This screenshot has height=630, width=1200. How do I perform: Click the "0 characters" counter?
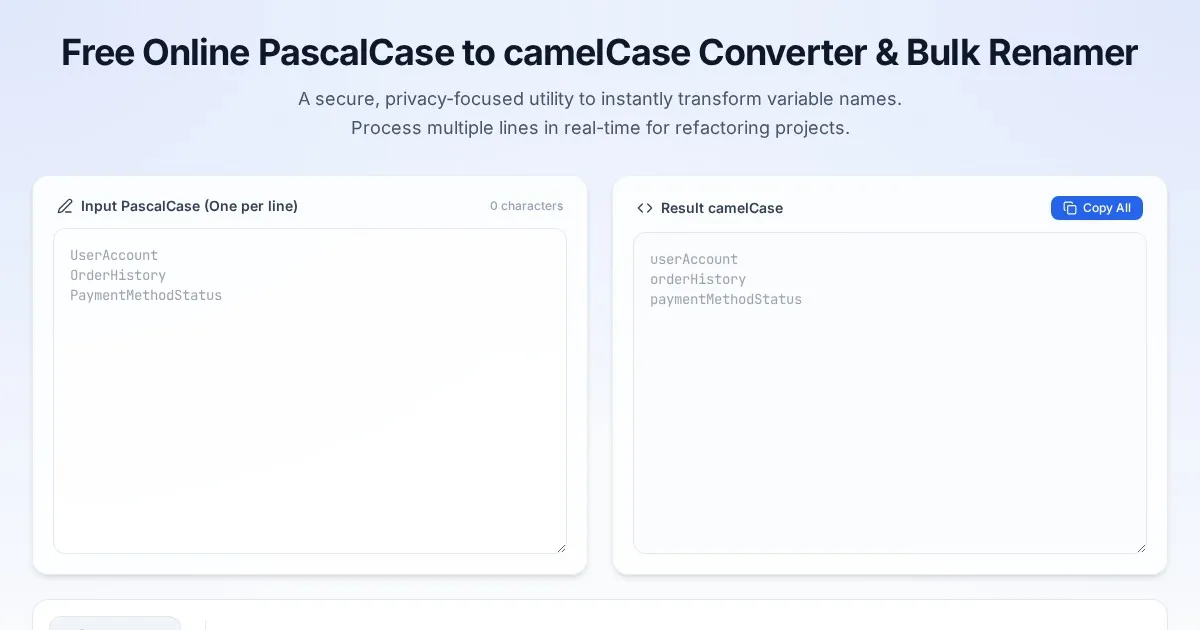(x=526, y=206)
